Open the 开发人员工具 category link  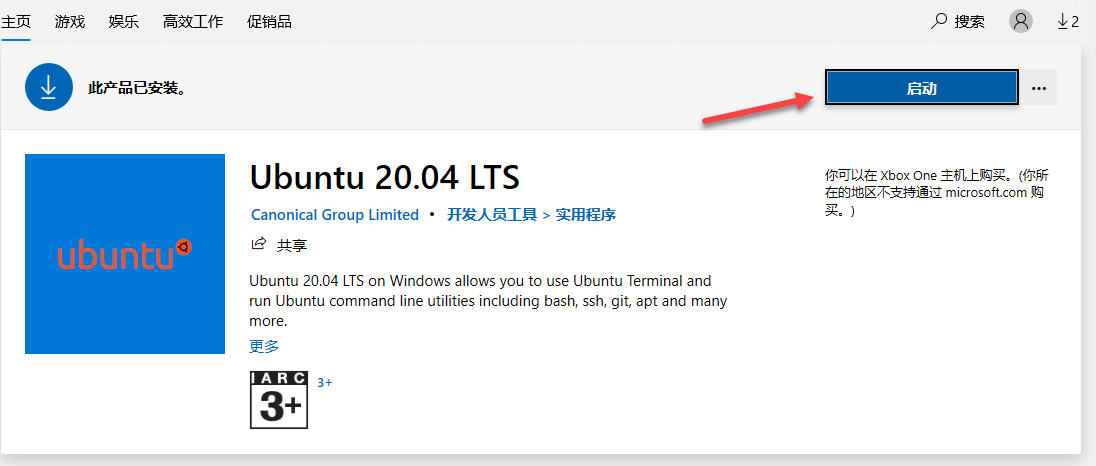[491, 215]
